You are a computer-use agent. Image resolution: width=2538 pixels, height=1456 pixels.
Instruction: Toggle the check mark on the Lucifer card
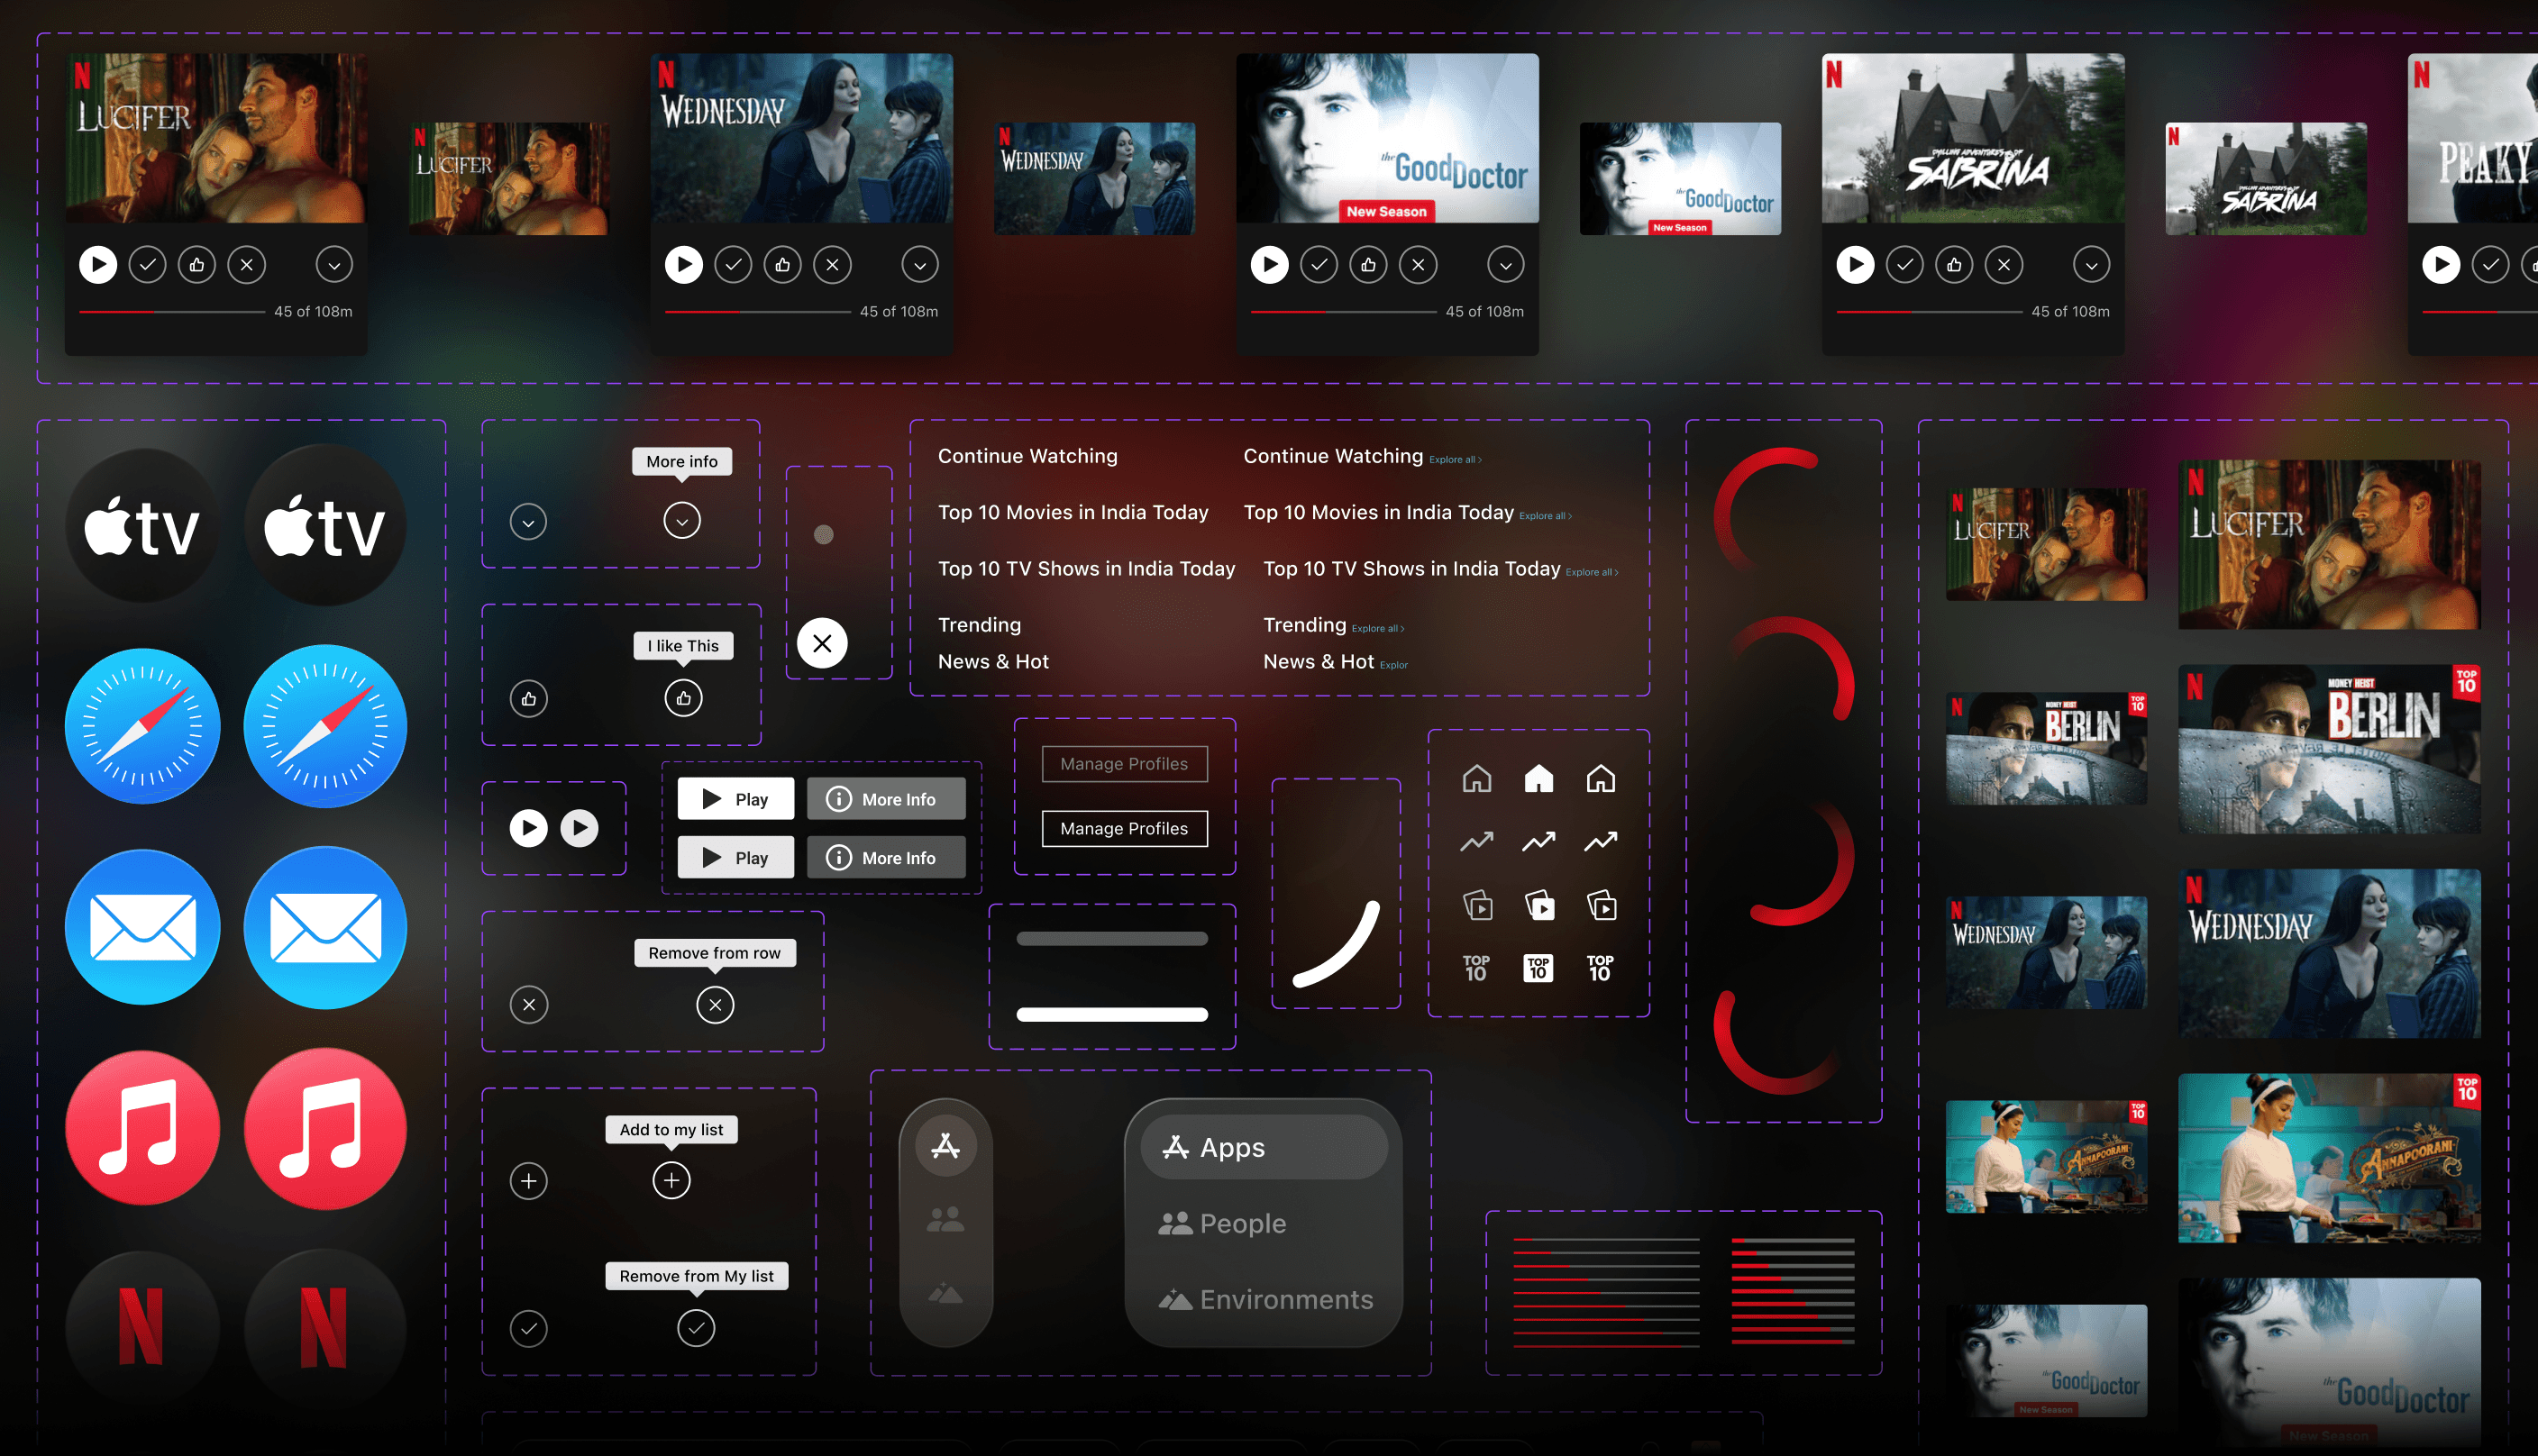[148, 265]
